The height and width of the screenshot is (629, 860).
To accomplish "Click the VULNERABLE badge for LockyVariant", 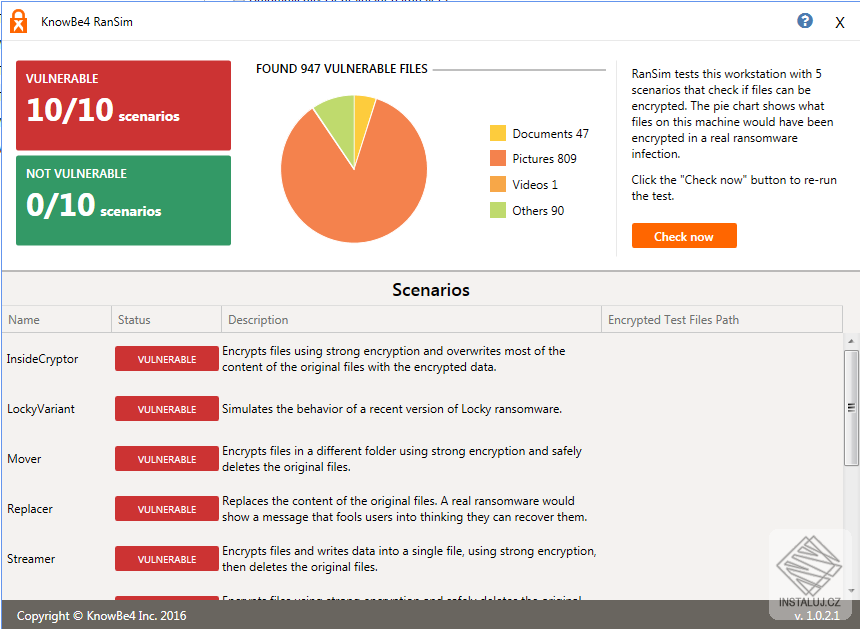I will [x=167, y=409].
